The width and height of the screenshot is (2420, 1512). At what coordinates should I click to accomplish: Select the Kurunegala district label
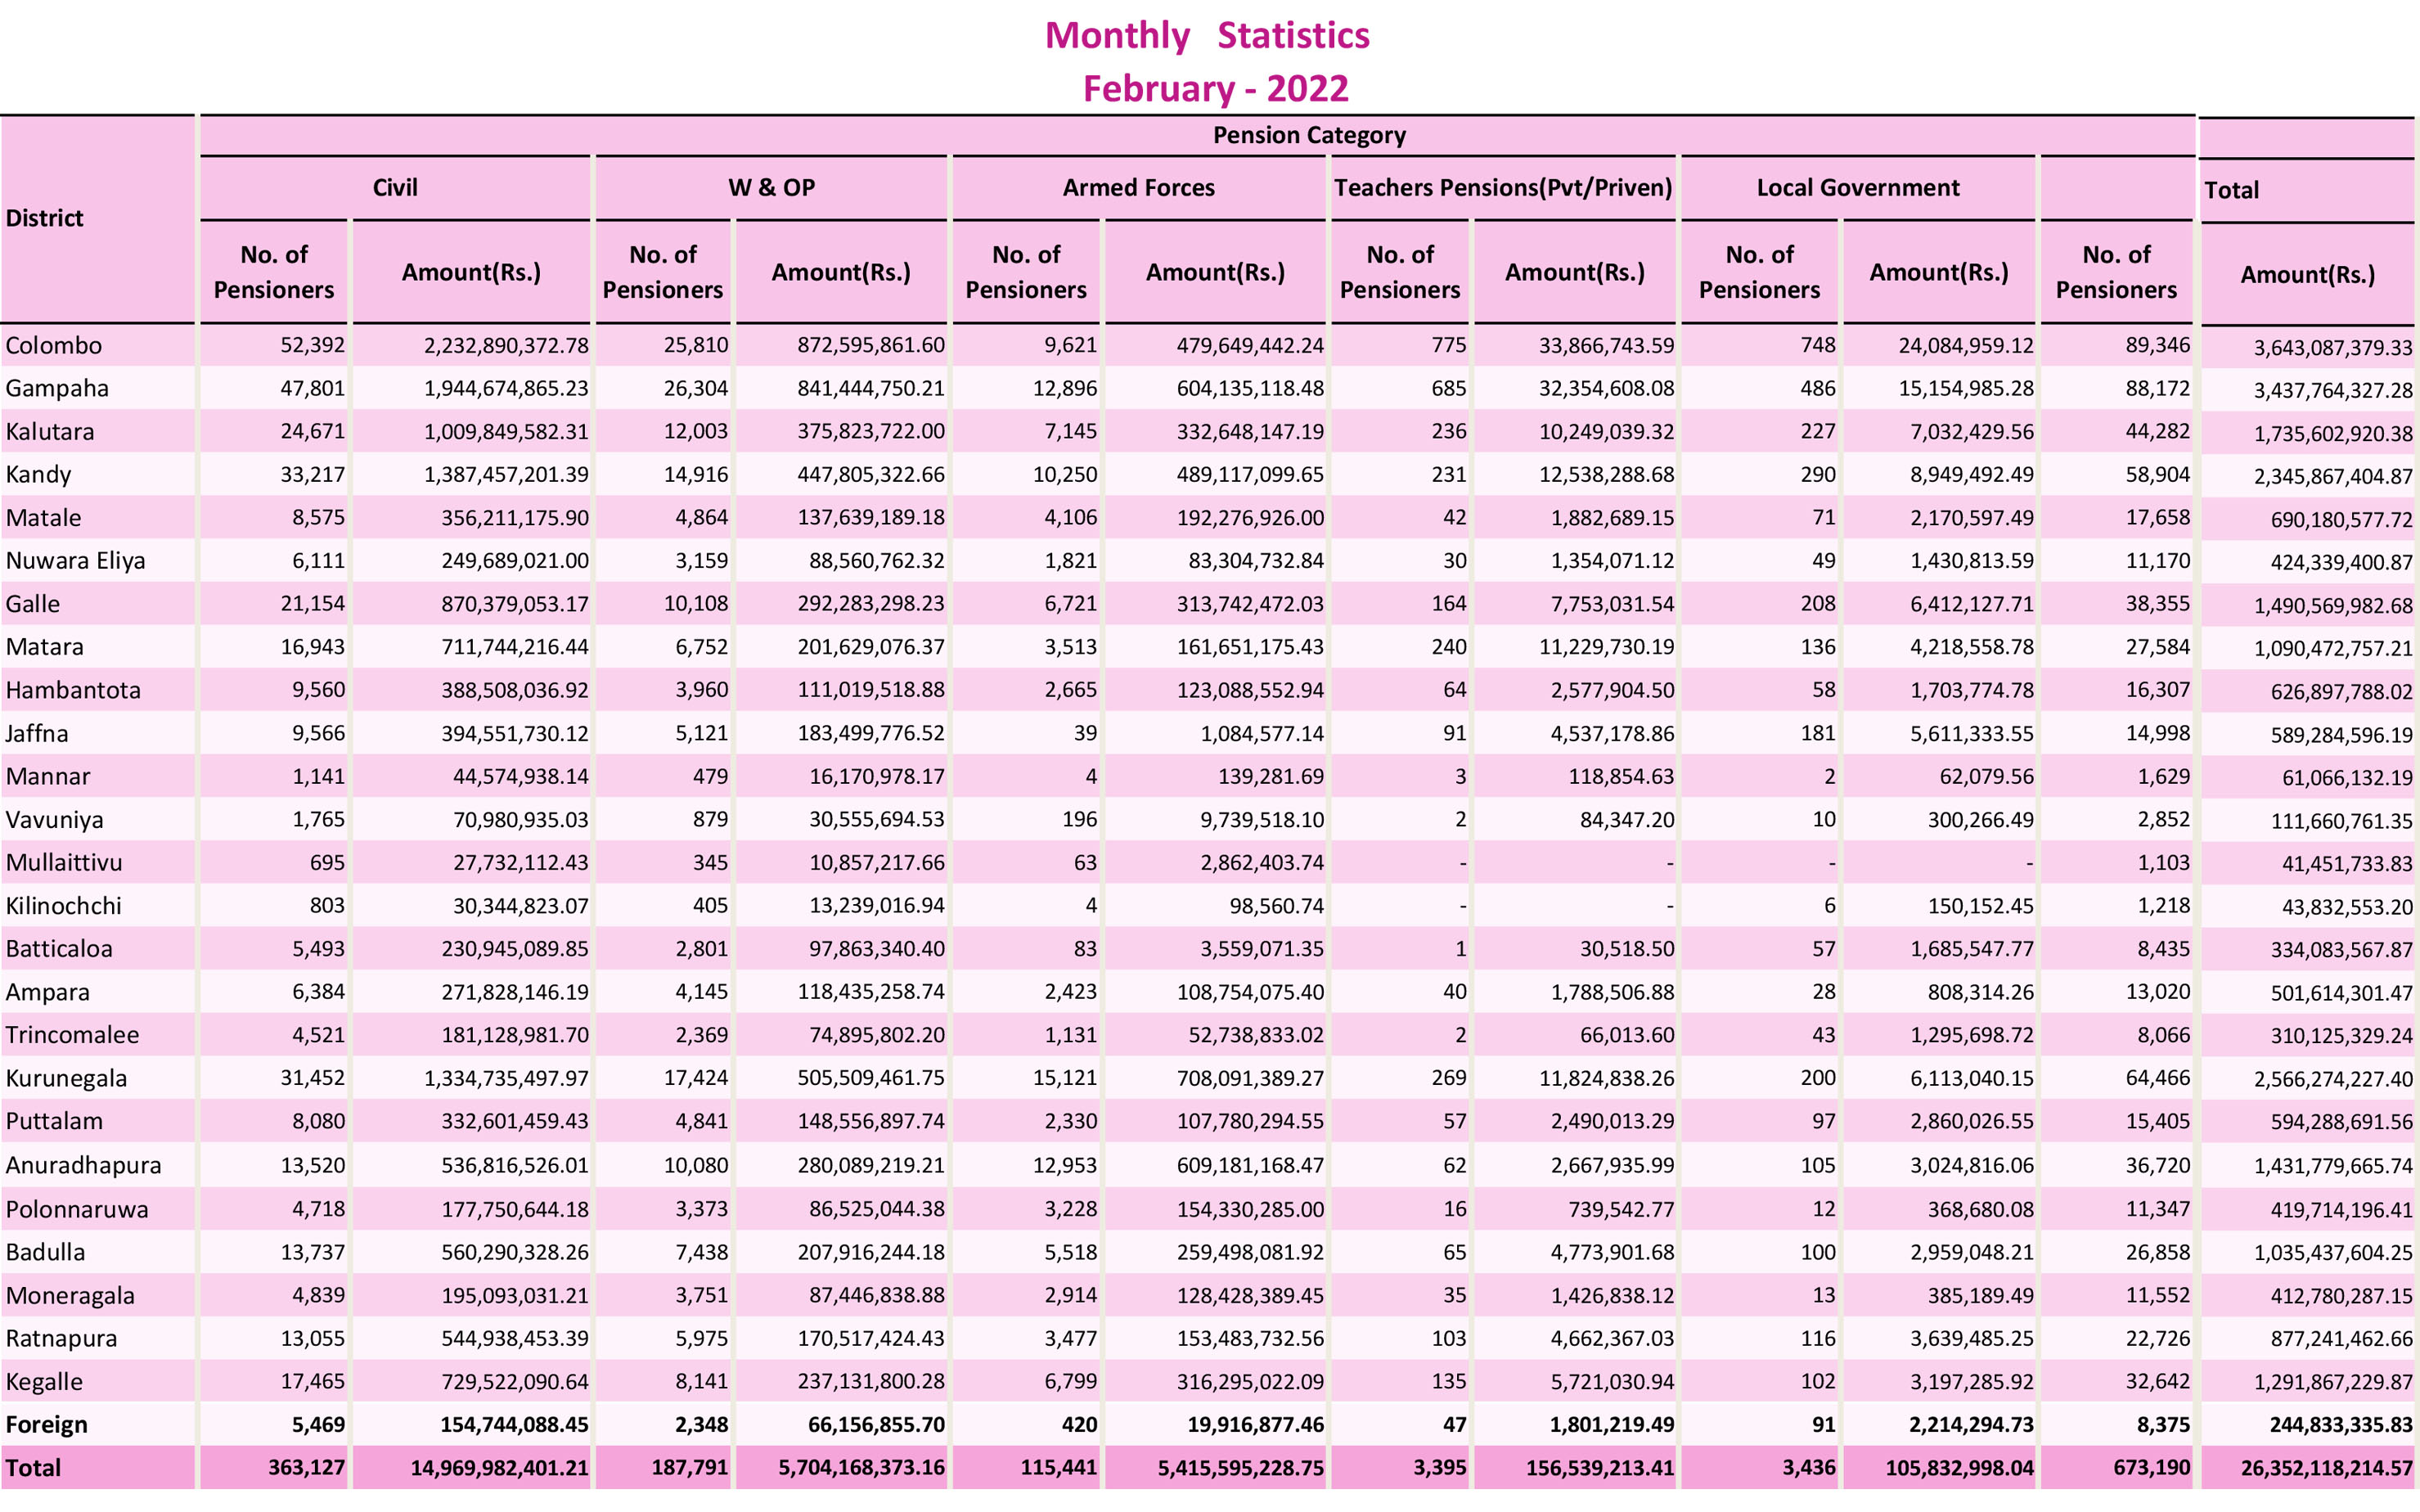pyautogui.click(x=66, y=1079)
